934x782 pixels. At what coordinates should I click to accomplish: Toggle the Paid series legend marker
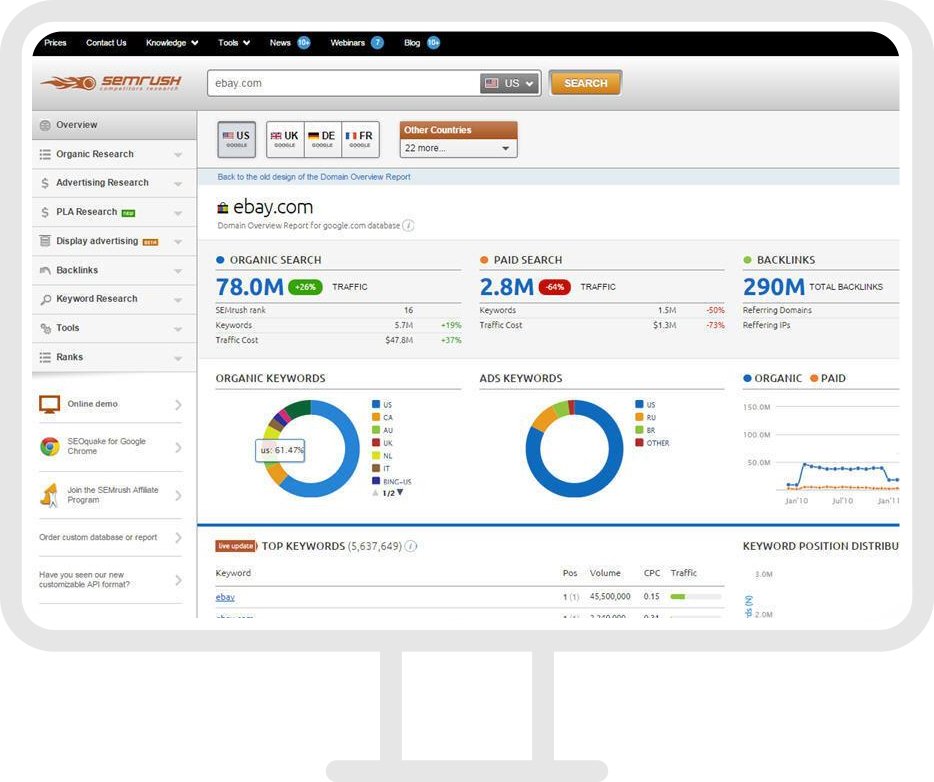[814, 378]
